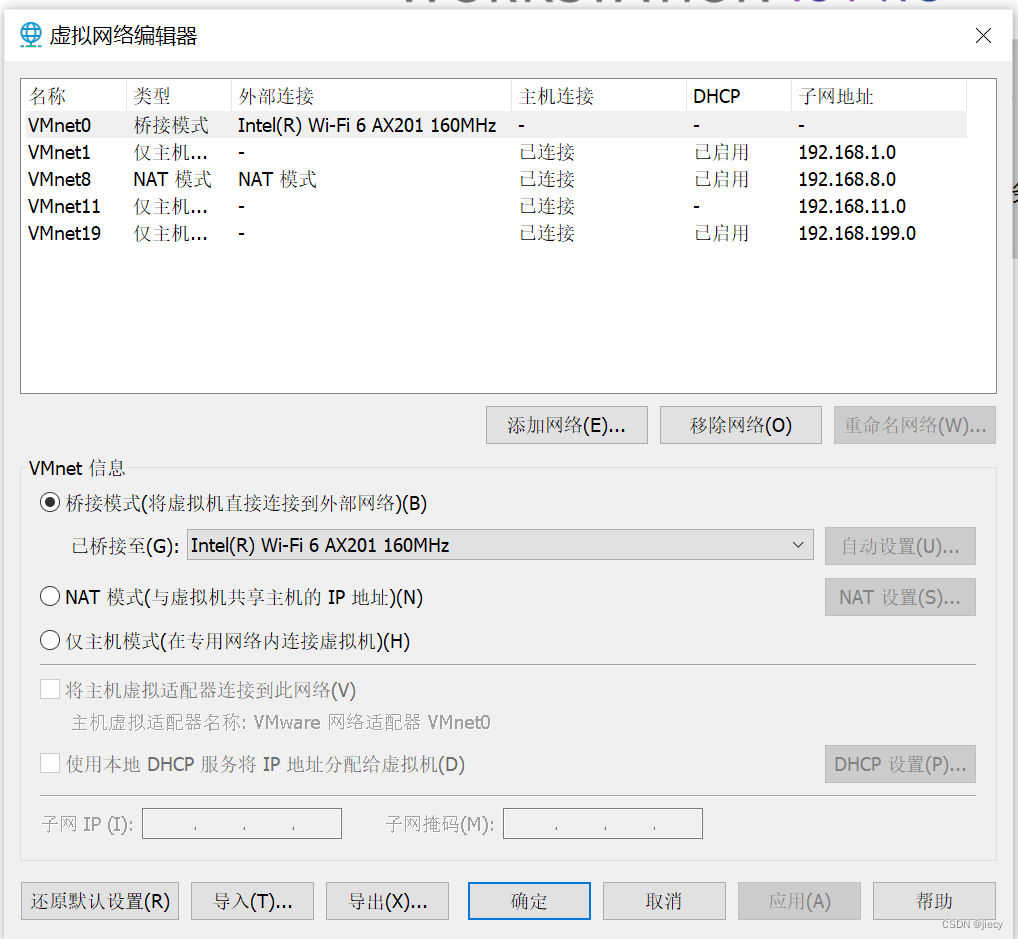Select the NAT 模式 radio button

50,596
